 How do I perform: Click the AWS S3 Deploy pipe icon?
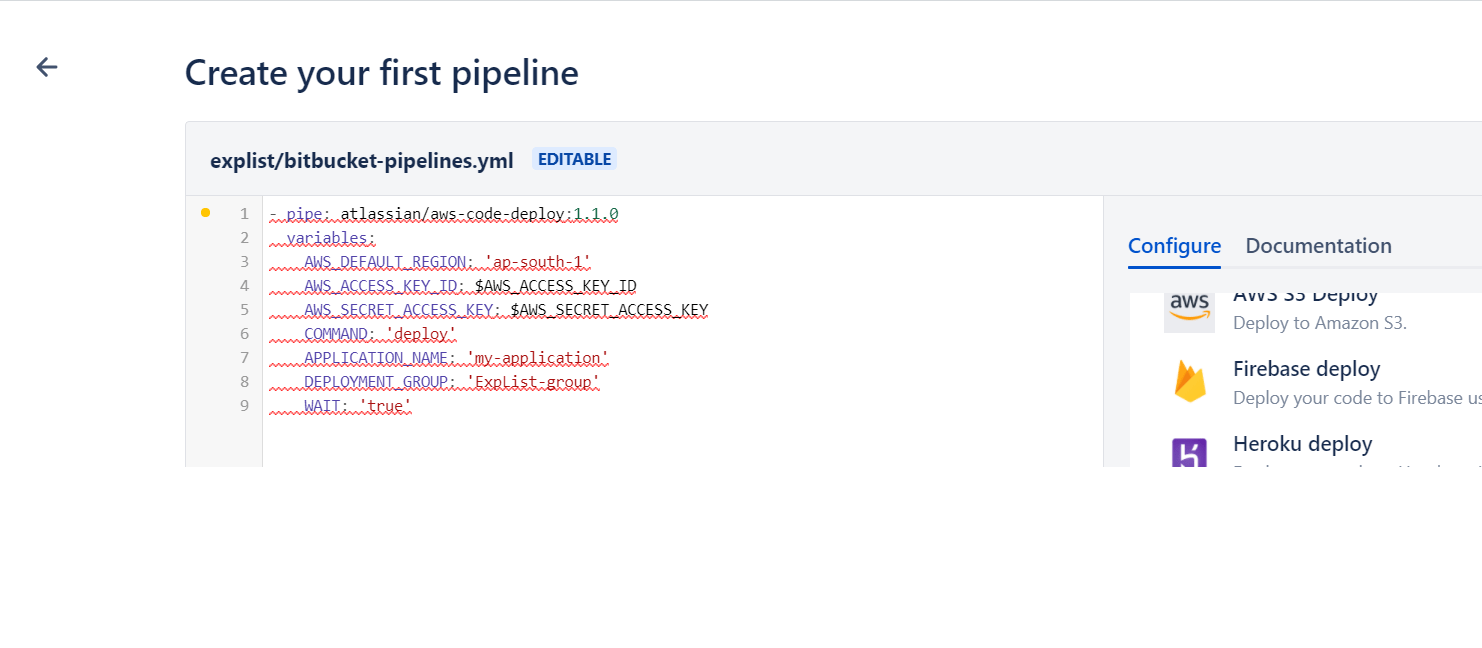point(1189,310)
